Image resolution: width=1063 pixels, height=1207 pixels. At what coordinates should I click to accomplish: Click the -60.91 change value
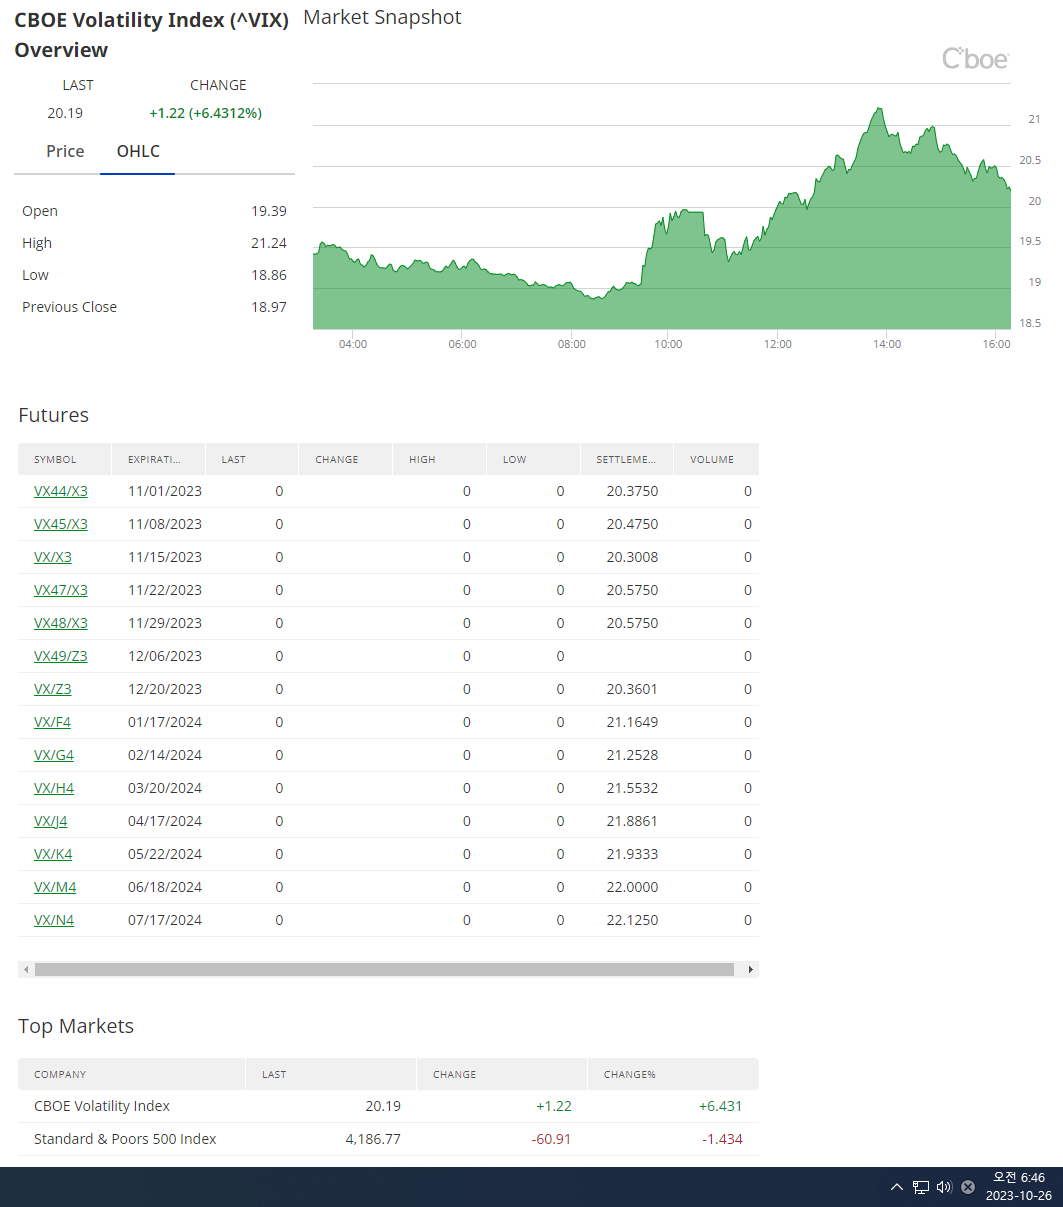click(551, 1139)
